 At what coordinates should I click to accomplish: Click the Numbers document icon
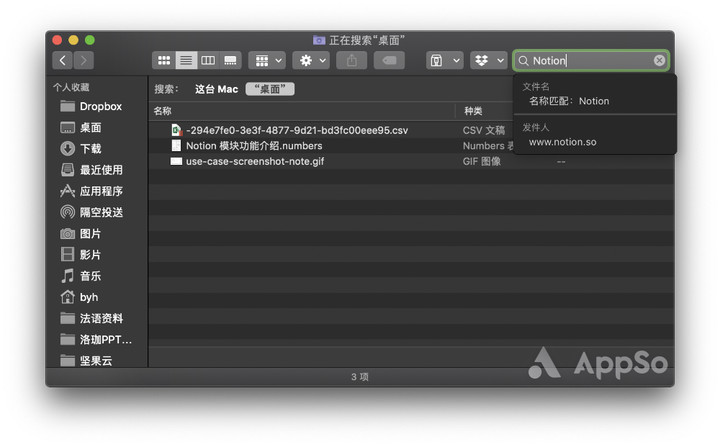pyautogui.click(x=176, y=146)
